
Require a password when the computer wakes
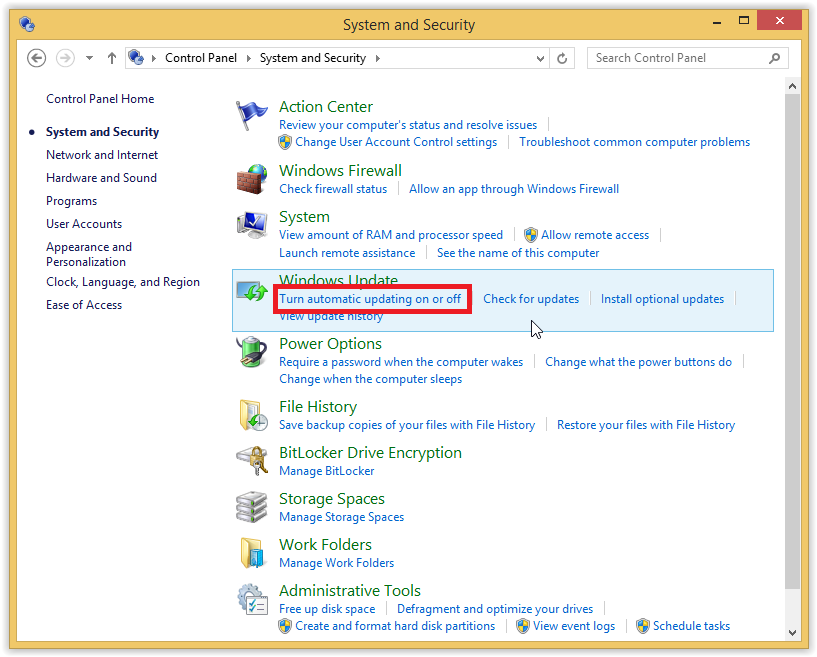[x=401, y=362]
